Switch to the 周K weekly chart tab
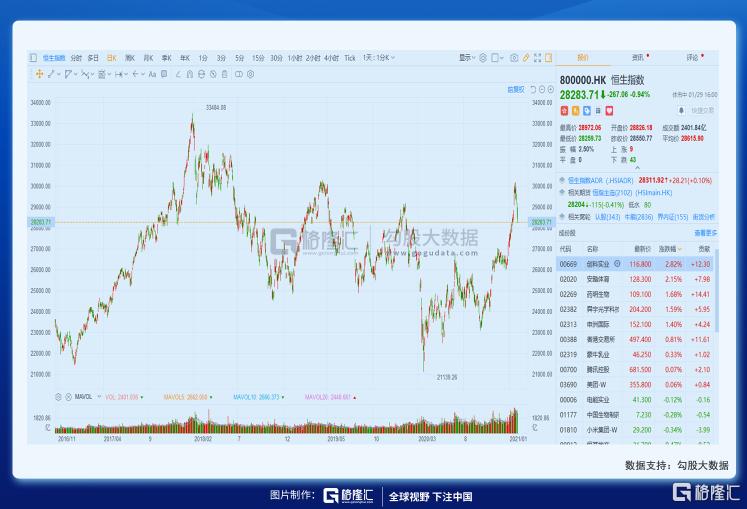The height and width of the screenshot is (509, 747). point(130,58)
